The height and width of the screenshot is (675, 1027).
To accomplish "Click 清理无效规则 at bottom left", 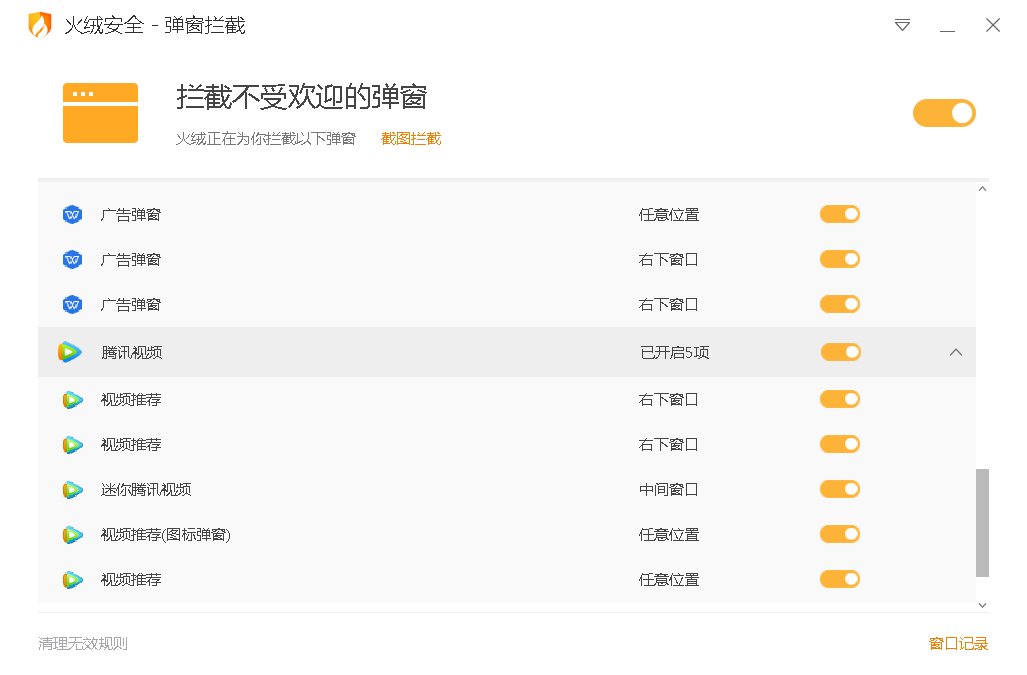I will (x=82, y=643).
